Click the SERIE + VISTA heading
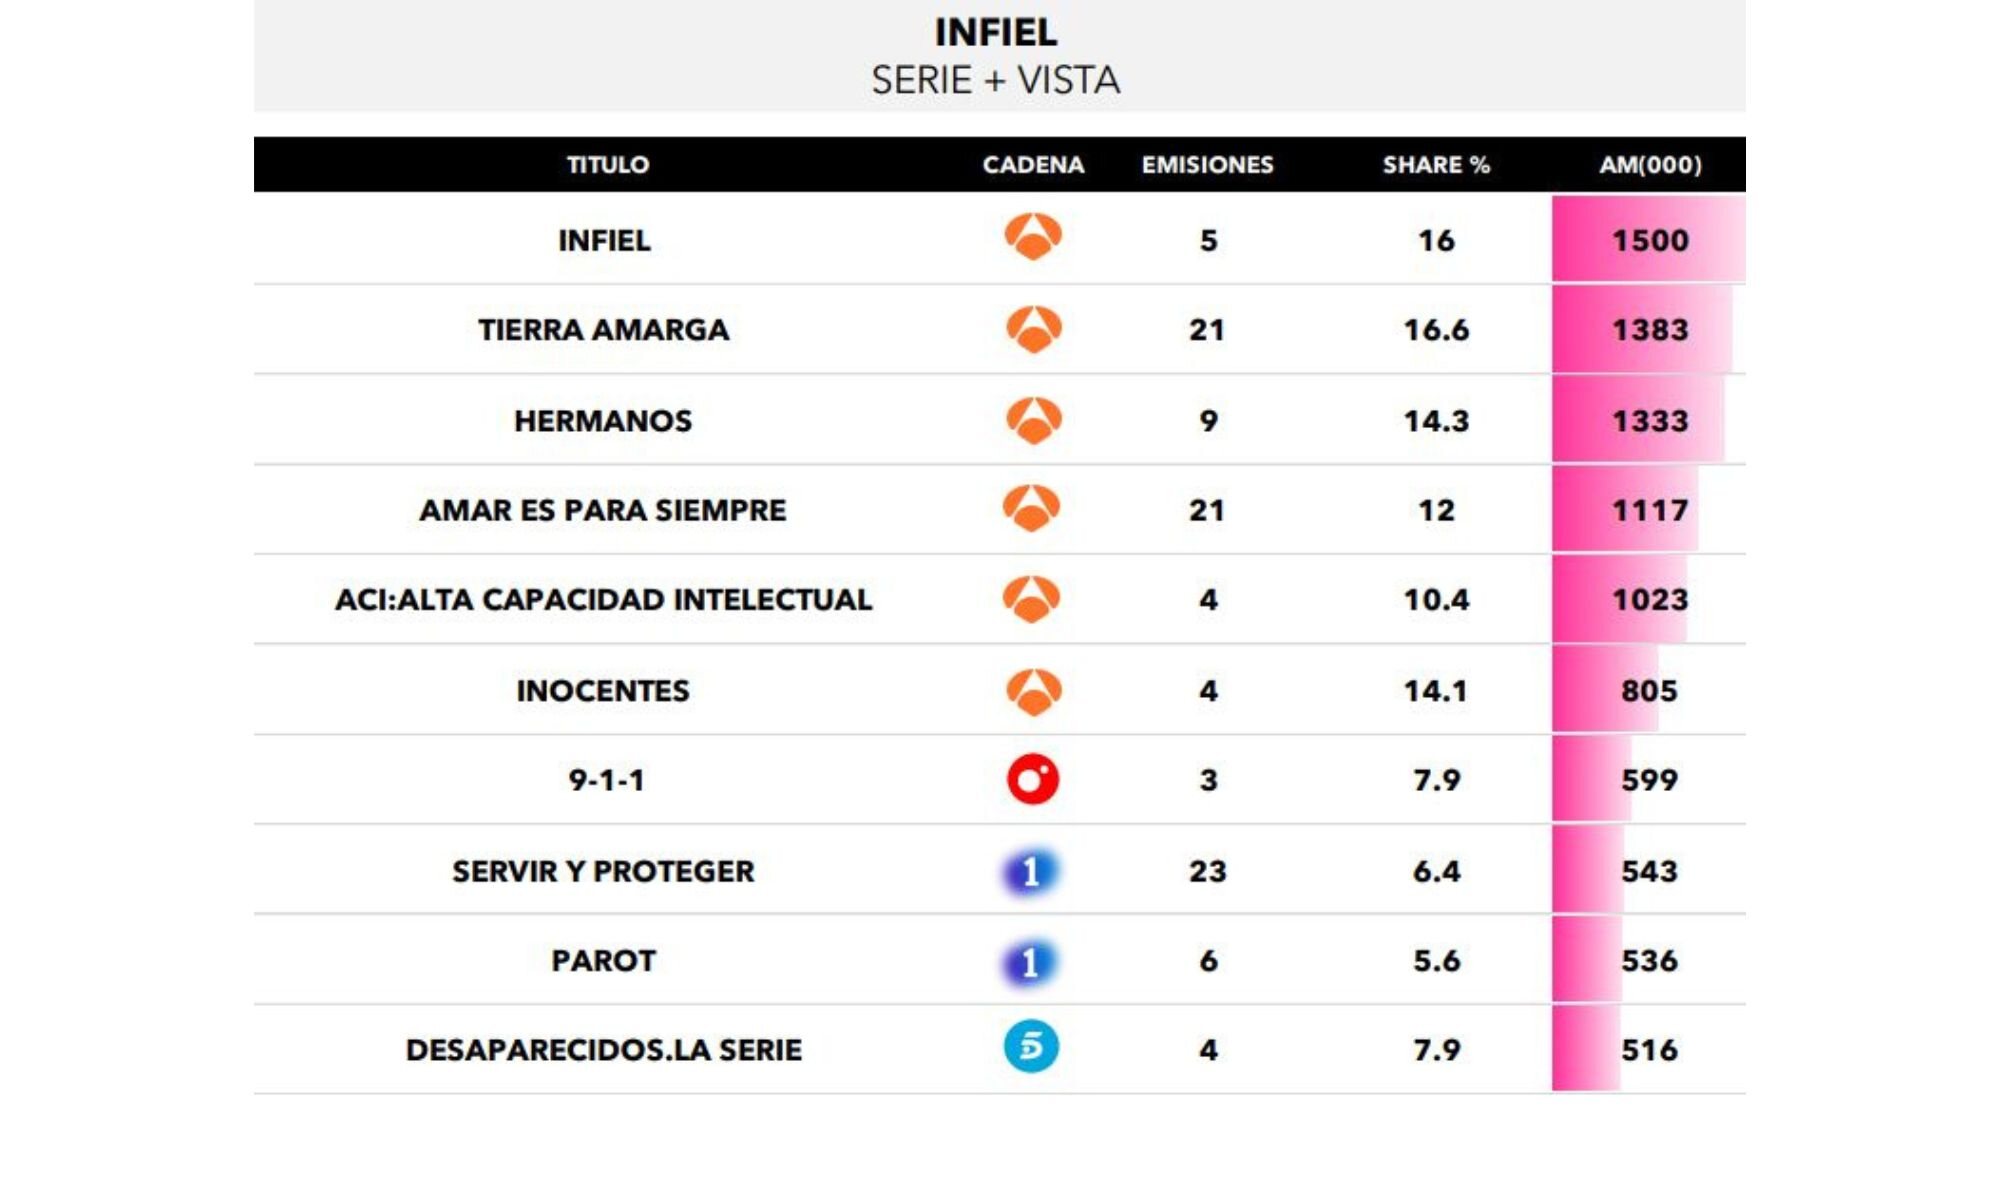The width and height of the screenshot is (2000, 1200). [995, 80]
